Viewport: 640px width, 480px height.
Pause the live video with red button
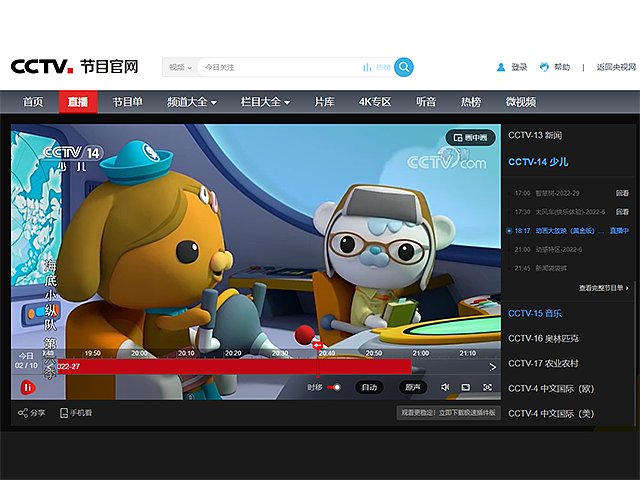28,387
